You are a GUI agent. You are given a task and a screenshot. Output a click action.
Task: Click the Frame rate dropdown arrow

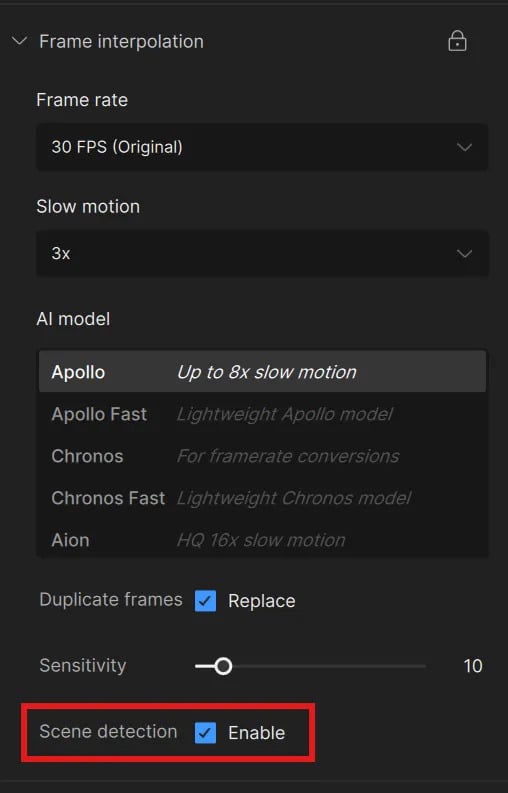coord(464,147)
